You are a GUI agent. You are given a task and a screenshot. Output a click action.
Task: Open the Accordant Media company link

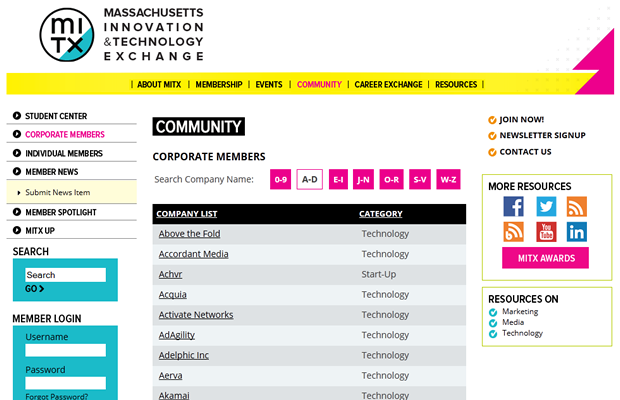point(193,254)
